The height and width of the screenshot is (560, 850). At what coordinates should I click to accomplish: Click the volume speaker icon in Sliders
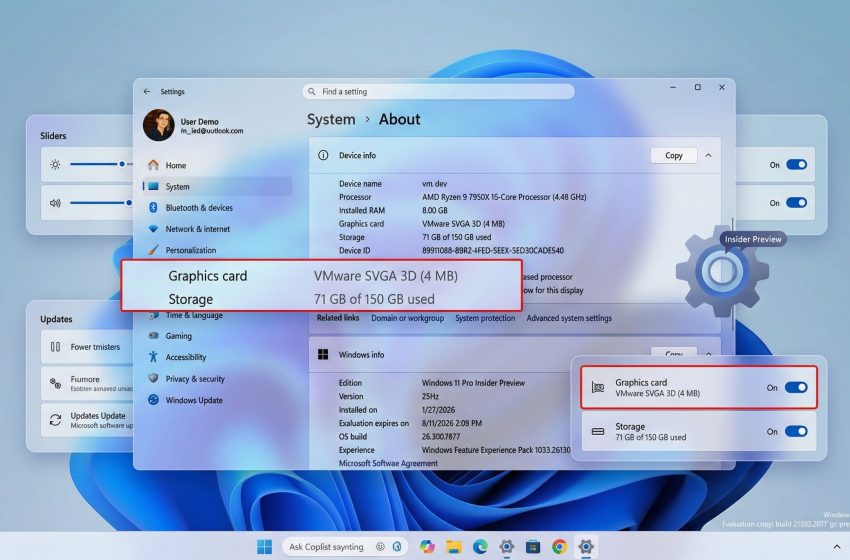pos(55,203)
